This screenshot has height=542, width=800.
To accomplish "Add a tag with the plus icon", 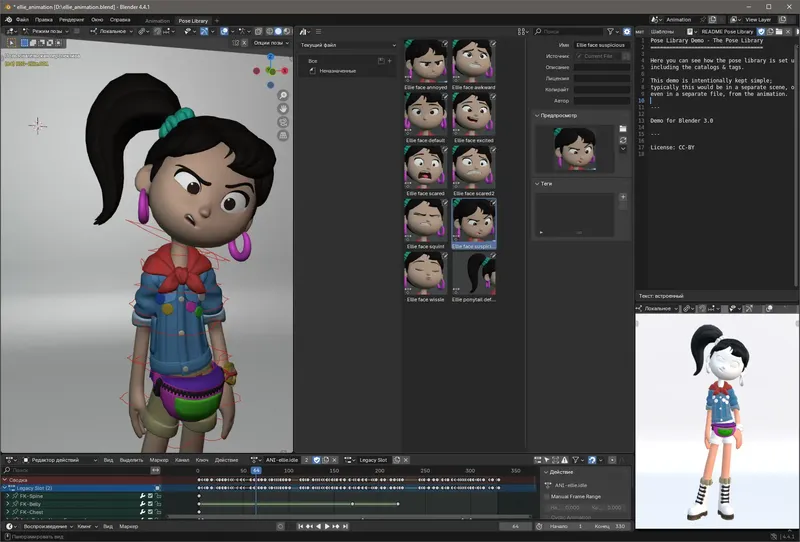I will pos(623,197).
